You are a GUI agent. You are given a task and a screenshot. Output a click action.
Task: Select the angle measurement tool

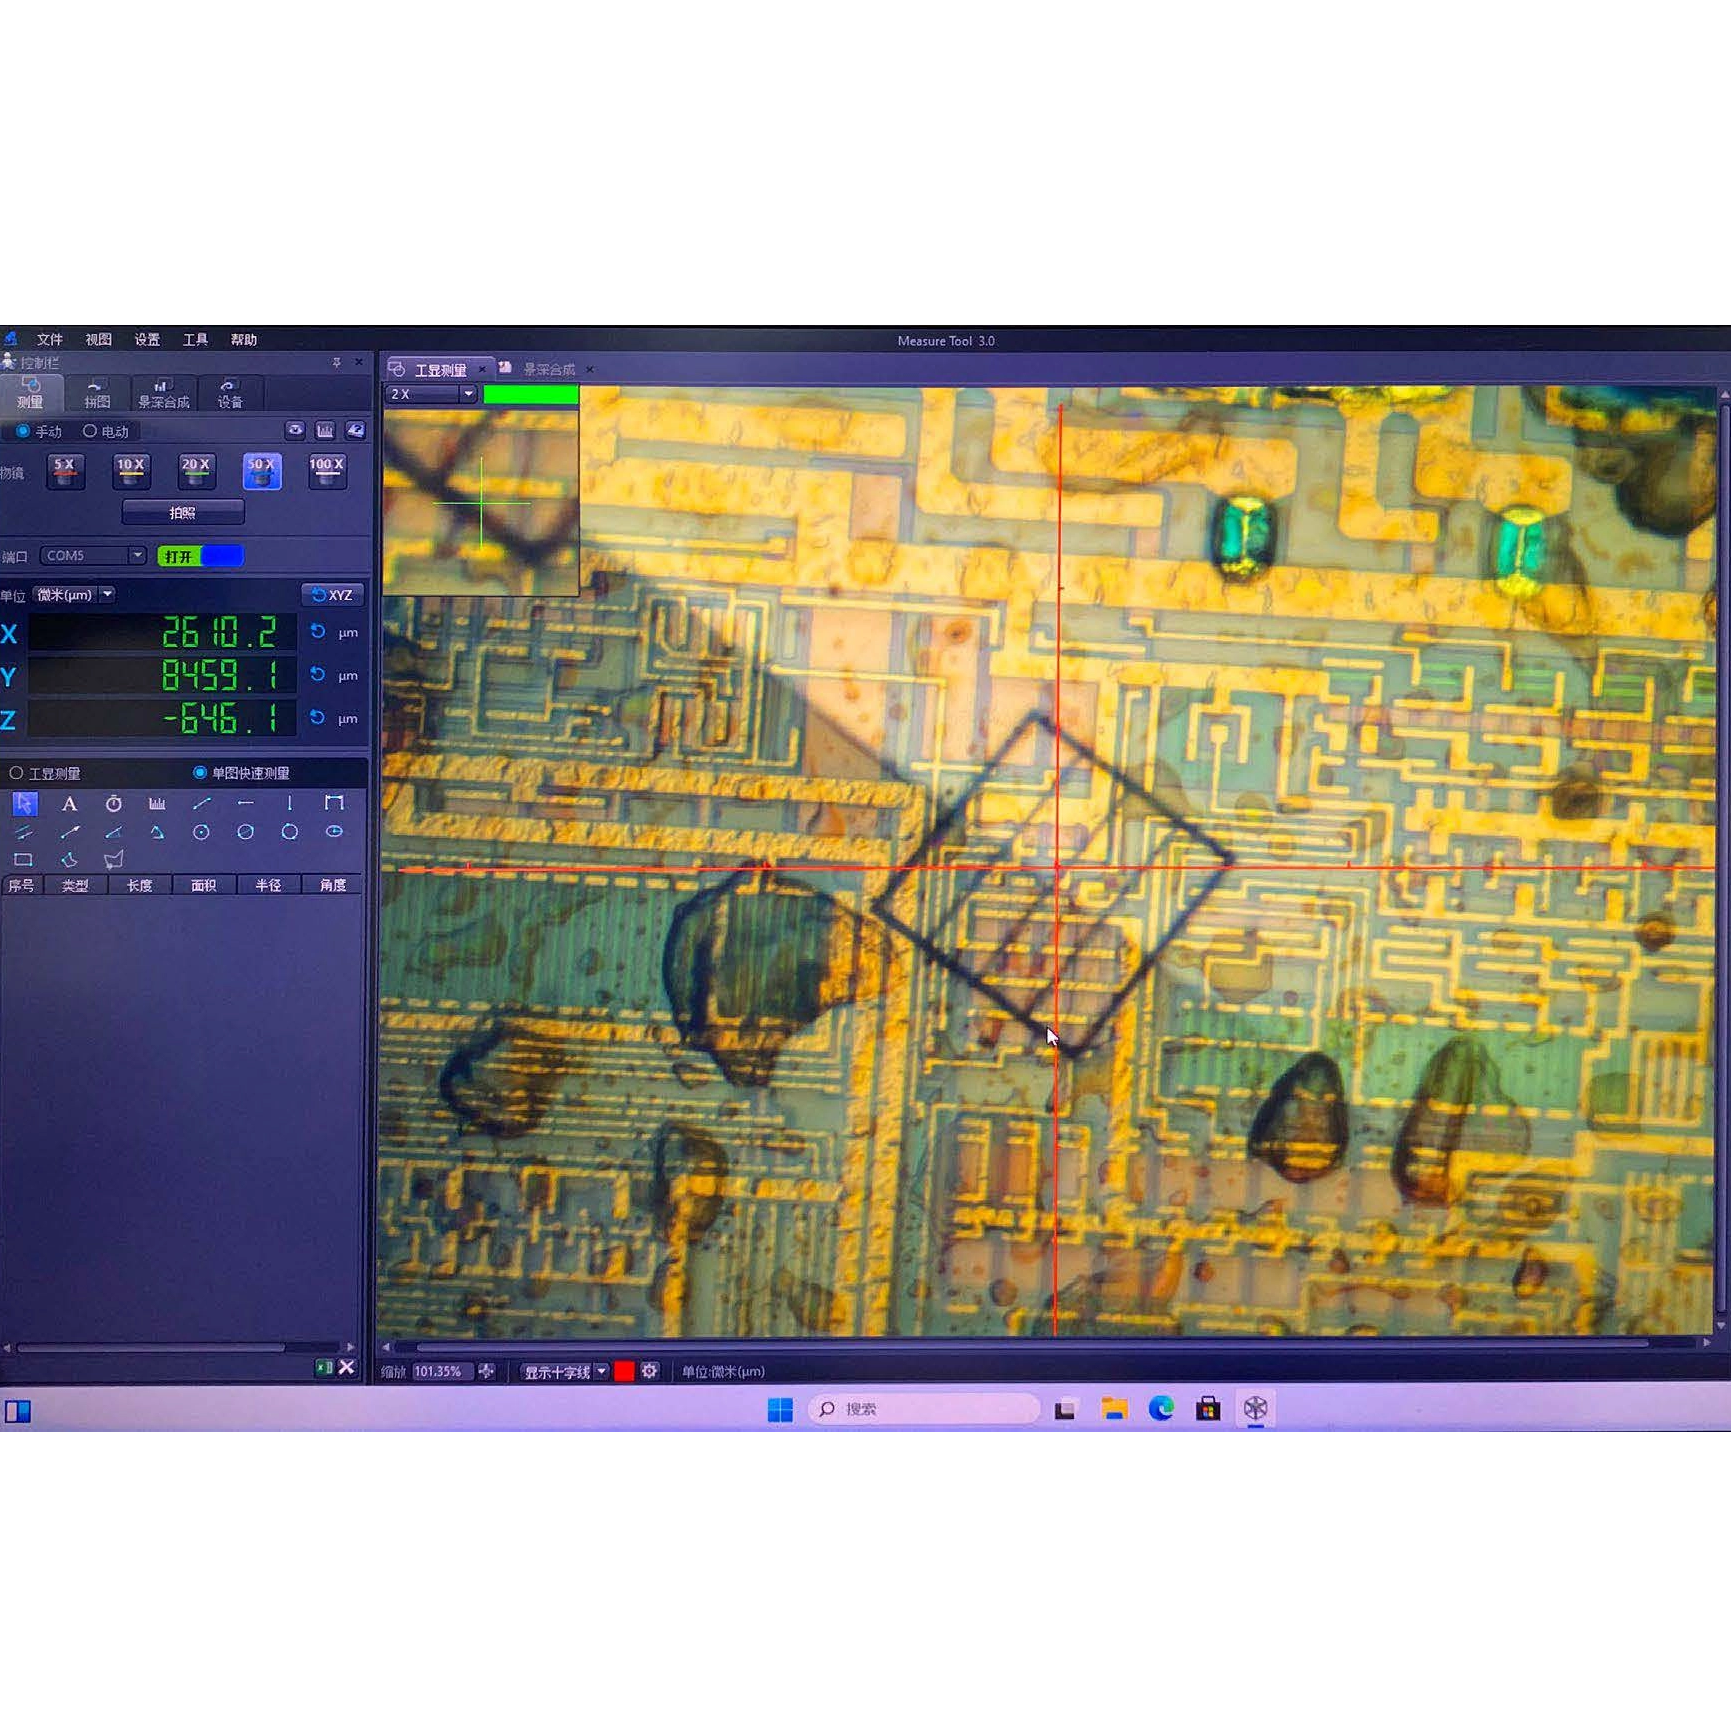(113, 831)
